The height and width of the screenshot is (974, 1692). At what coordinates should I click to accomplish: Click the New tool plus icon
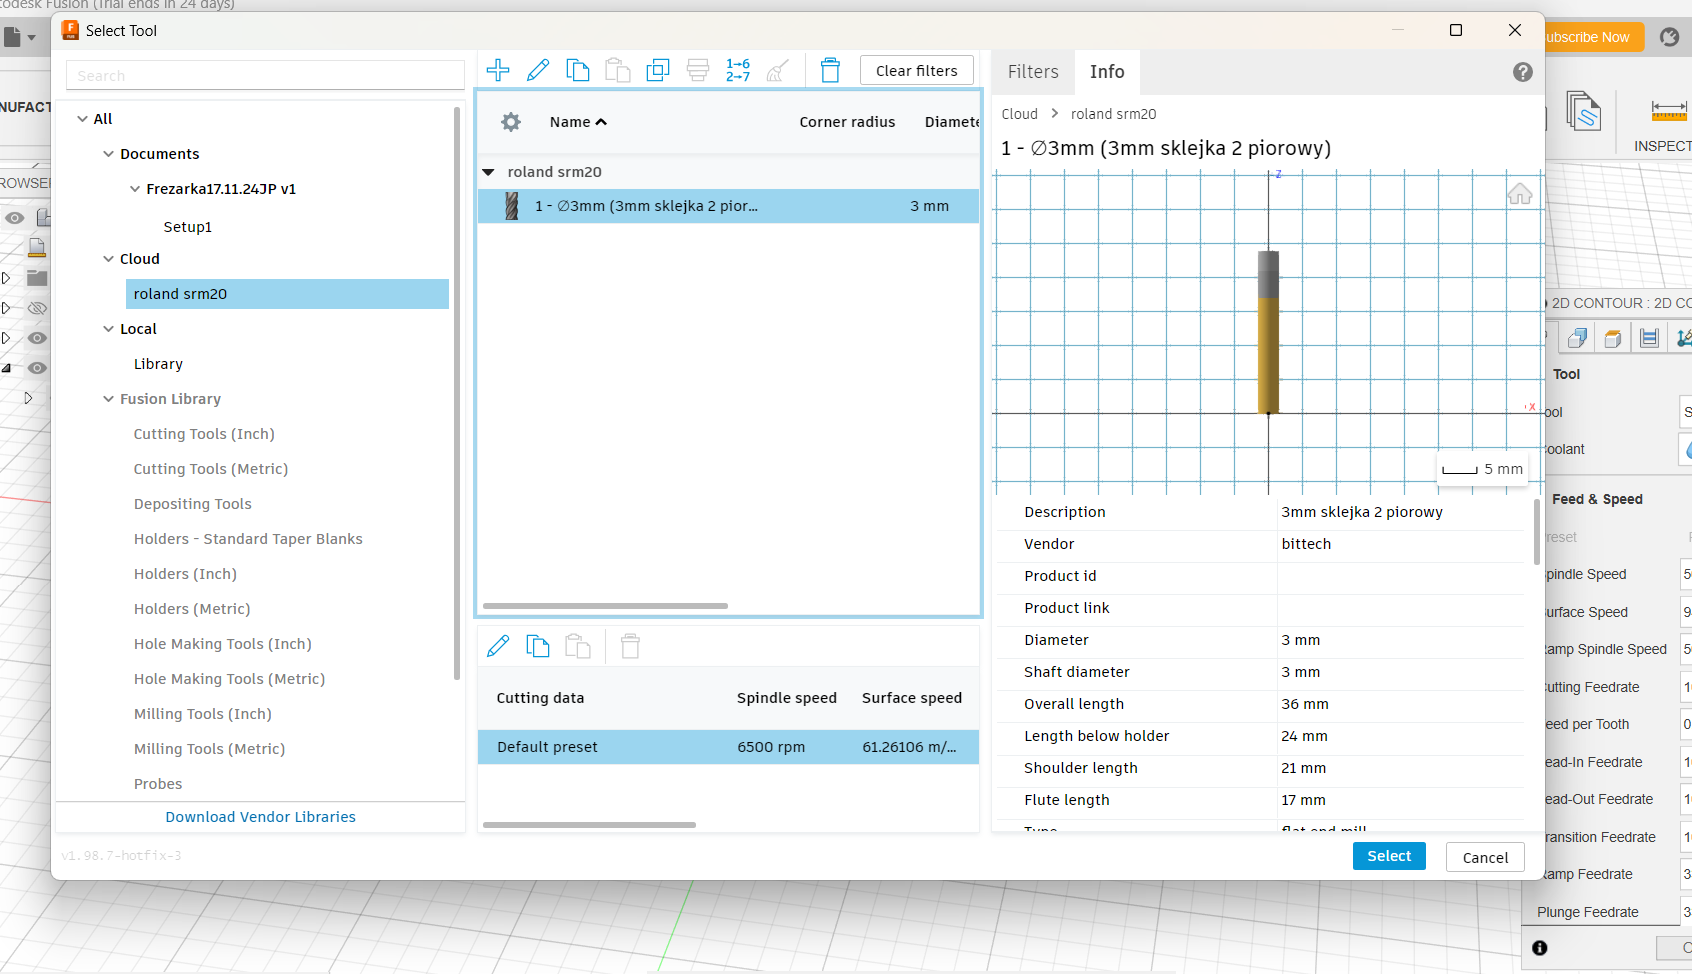(x=498, y=70)
